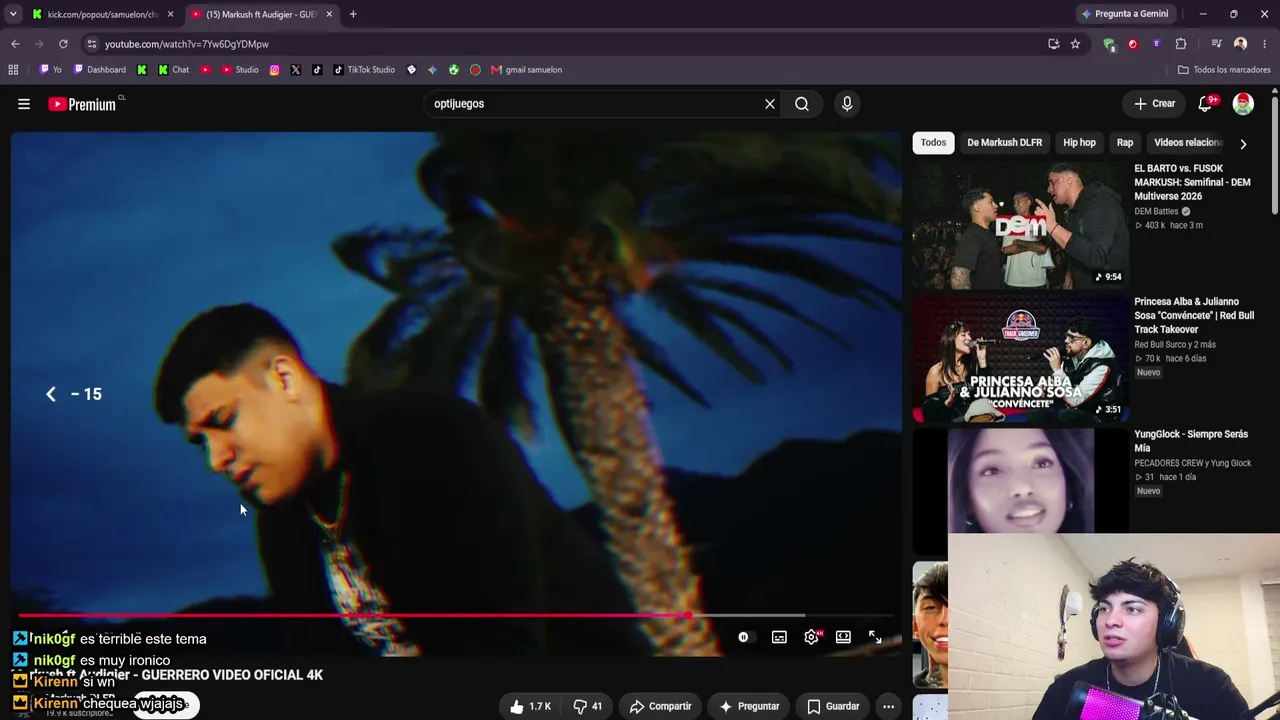Screen dimensions: 1280x720
Task: Select the Hip hop chip
Action: coord(1079,143)
